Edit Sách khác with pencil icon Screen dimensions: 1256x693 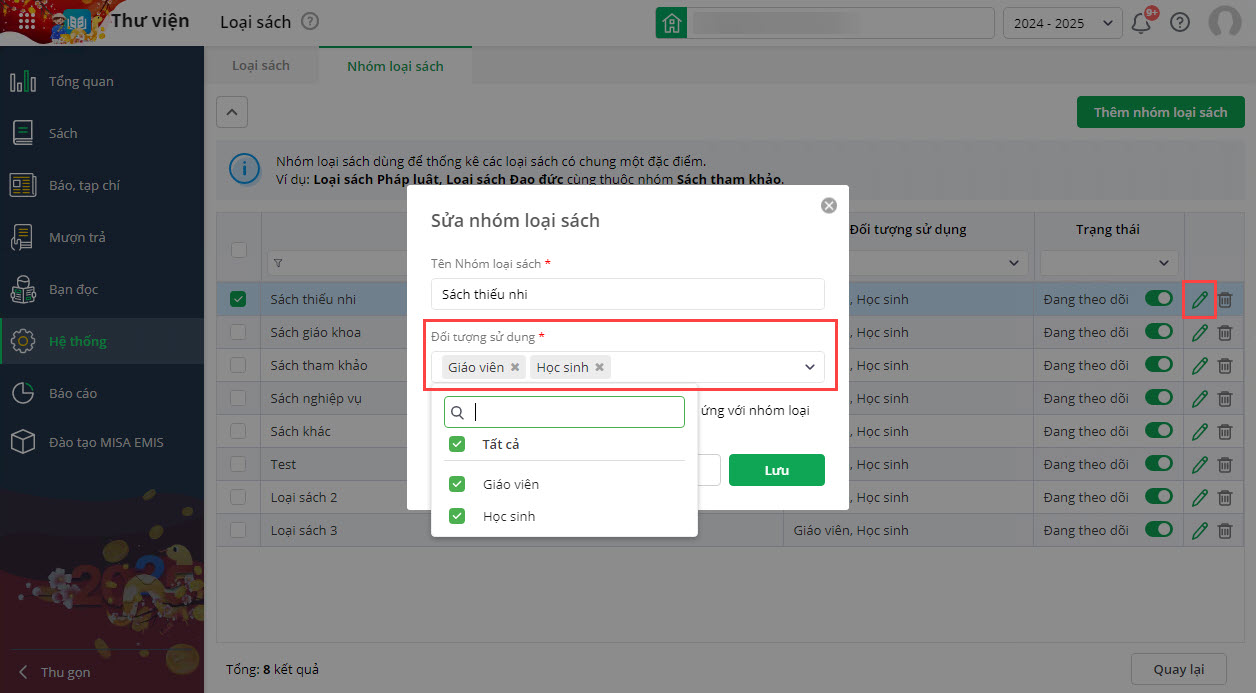pos(1199,431)
